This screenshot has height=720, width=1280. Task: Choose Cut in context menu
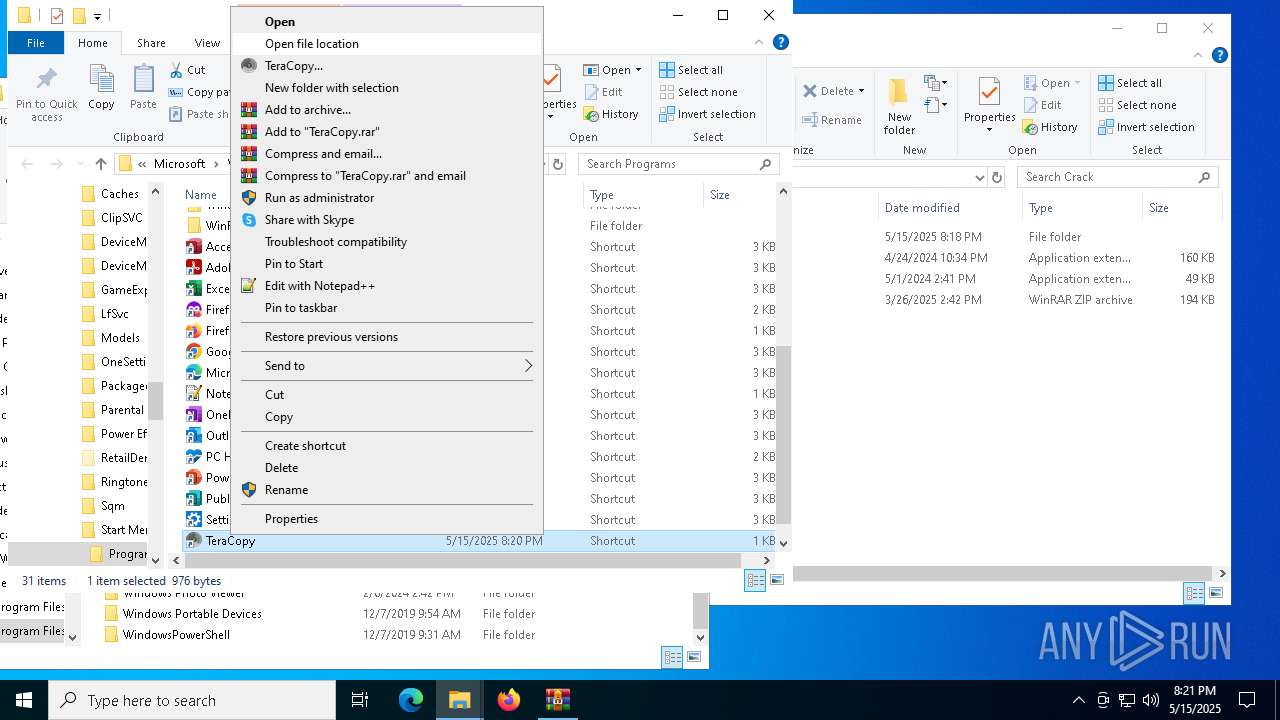pos(274,394)
